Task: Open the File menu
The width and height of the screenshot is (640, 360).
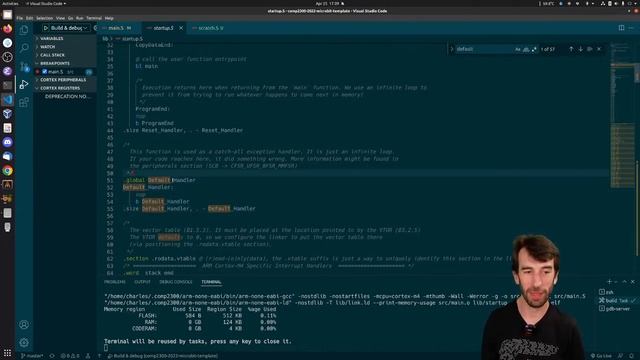Action: pyautogui.click(x=20, y=18)
